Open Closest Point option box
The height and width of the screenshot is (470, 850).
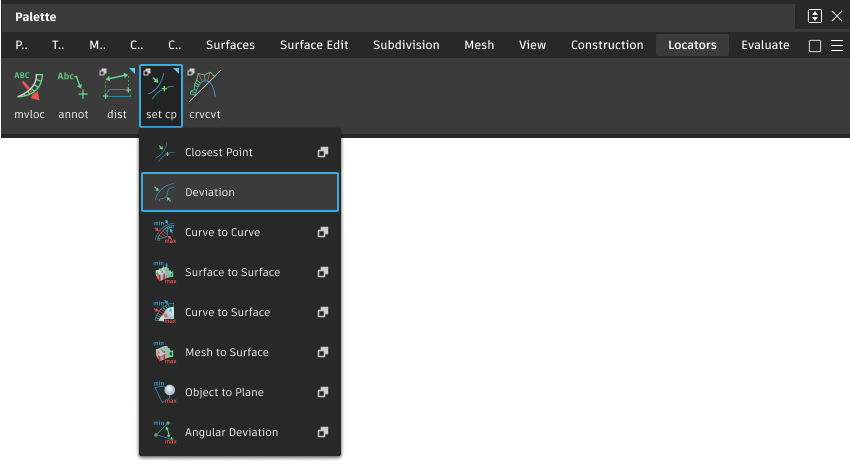pyautogui.click(x=323, y=152)
